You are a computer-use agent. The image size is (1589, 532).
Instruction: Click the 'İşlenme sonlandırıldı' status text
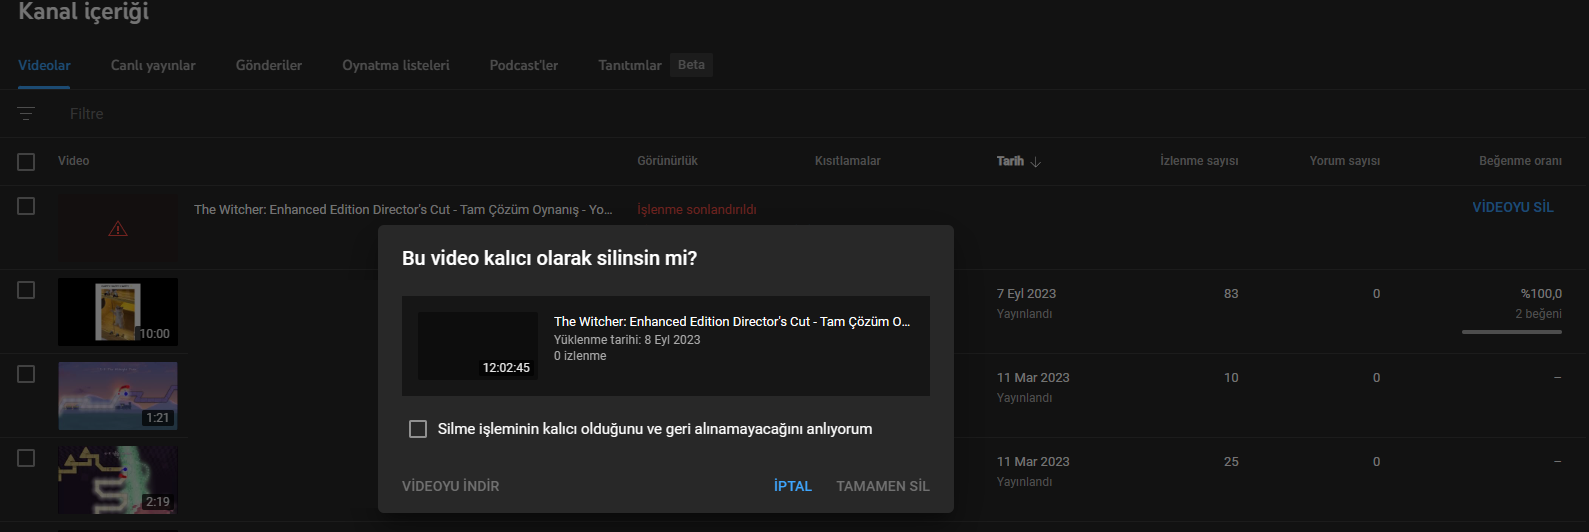coord(697,210)
